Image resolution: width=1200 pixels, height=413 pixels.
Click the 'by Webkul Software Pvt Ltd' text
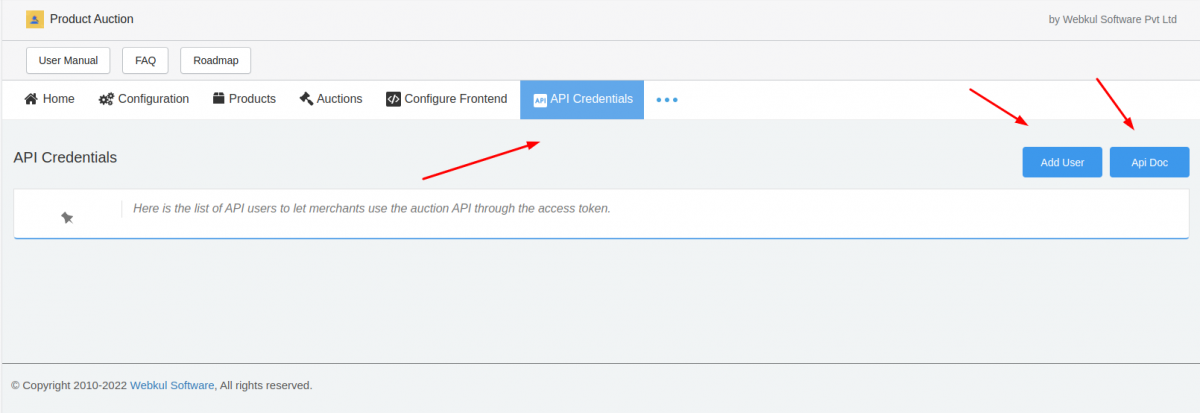click(1112, 19)
